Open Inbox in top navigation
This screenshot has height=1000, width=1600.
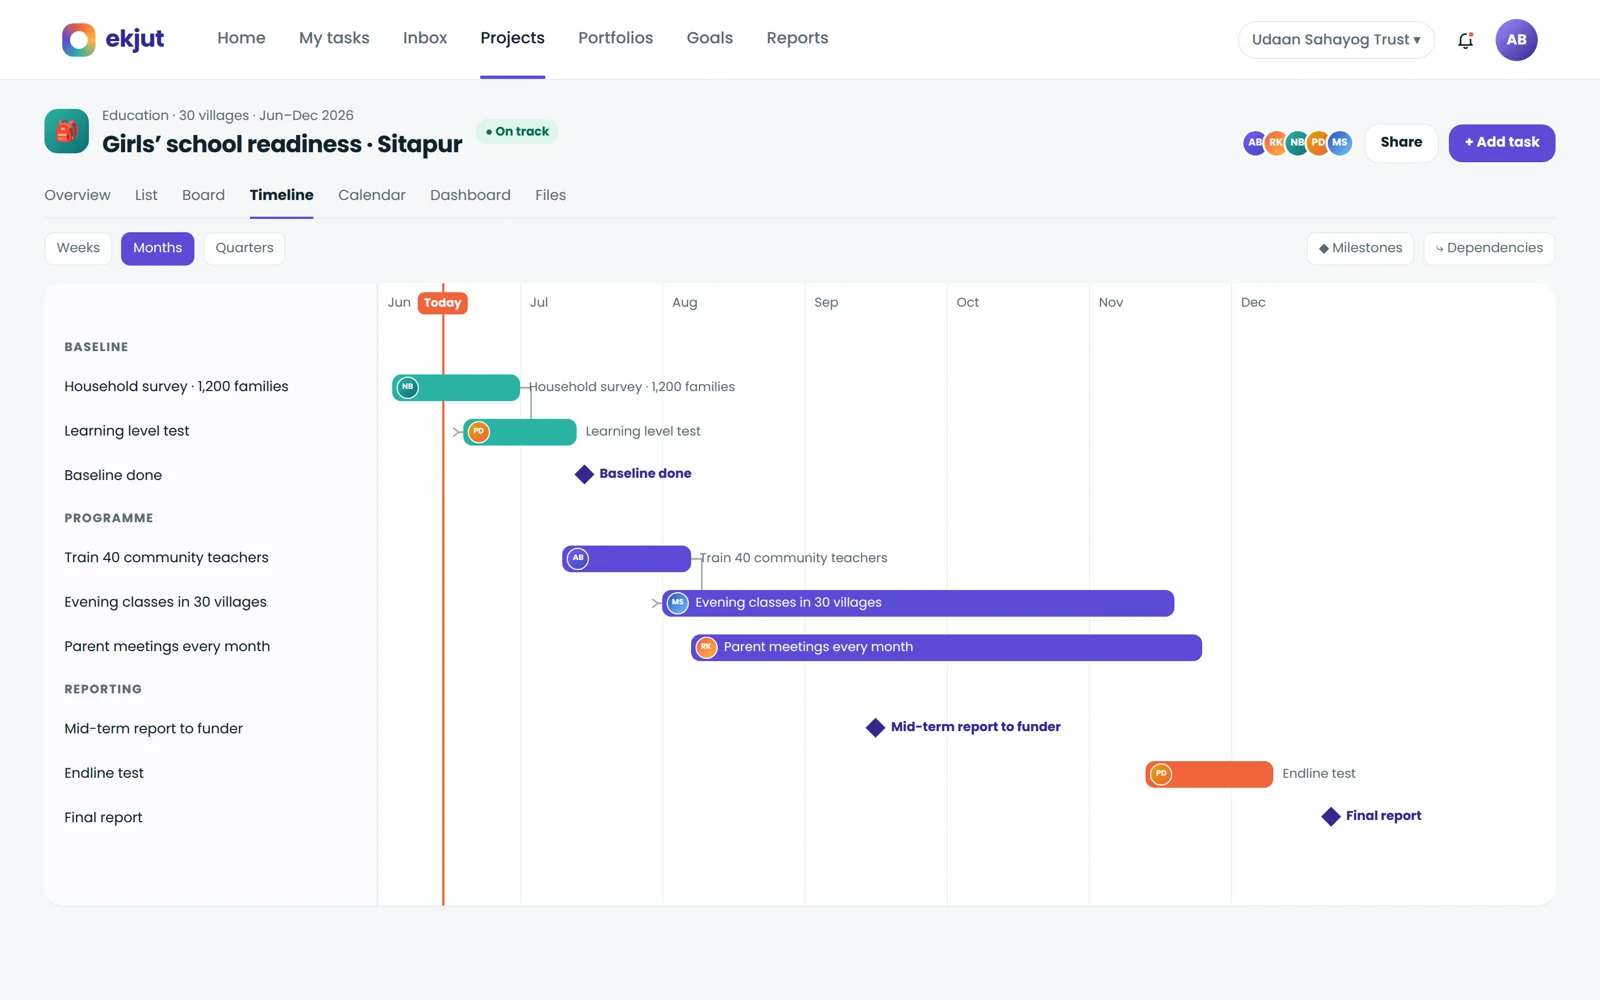coord(425,38)
